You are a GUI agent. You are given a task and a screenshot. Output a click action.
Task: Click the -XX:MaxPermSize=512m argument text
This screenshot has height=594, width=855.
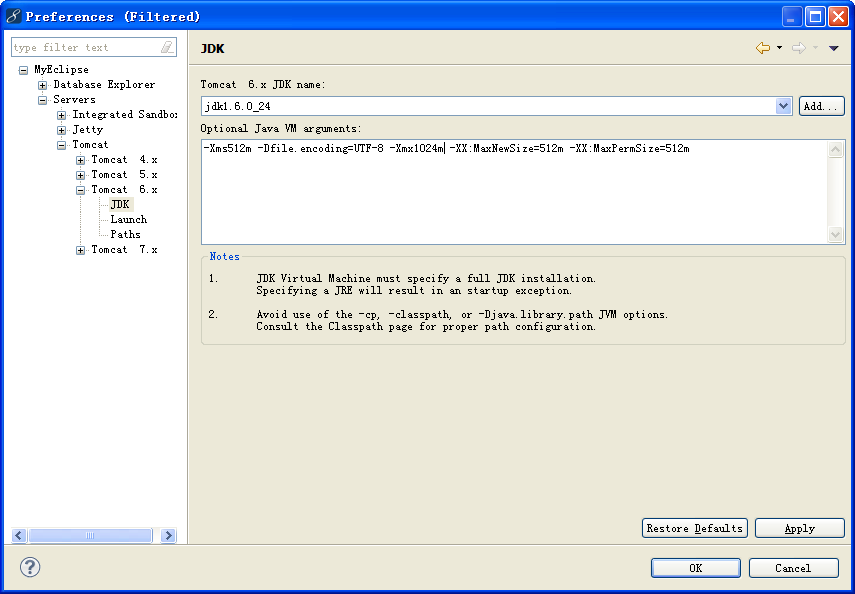coord(629,148)
